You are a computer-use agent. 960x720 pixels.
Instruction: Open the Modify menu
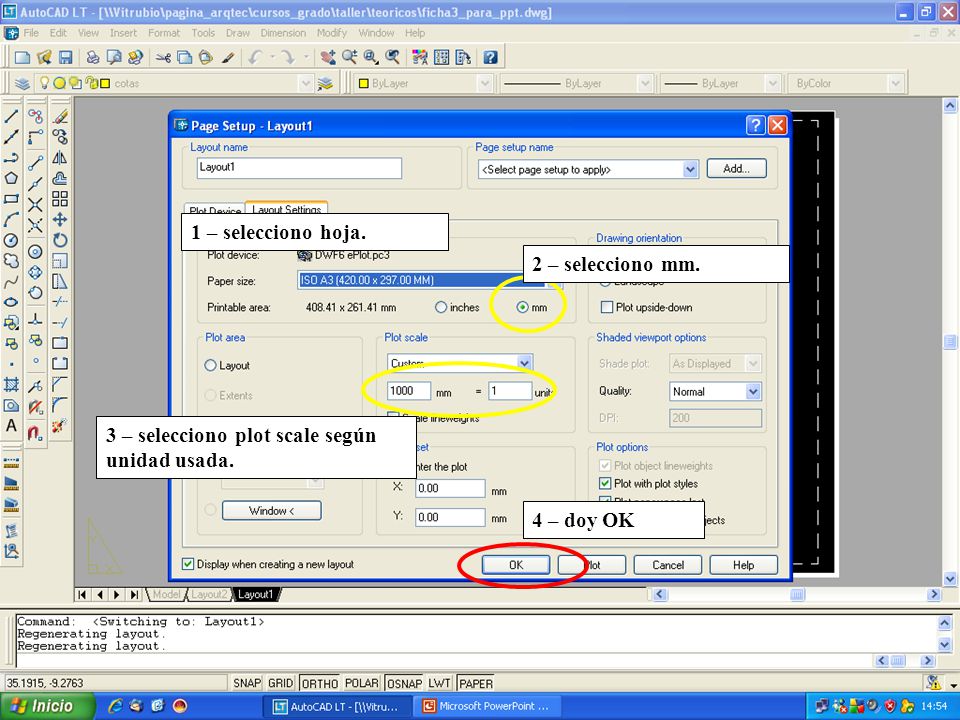tap(332, 33)
